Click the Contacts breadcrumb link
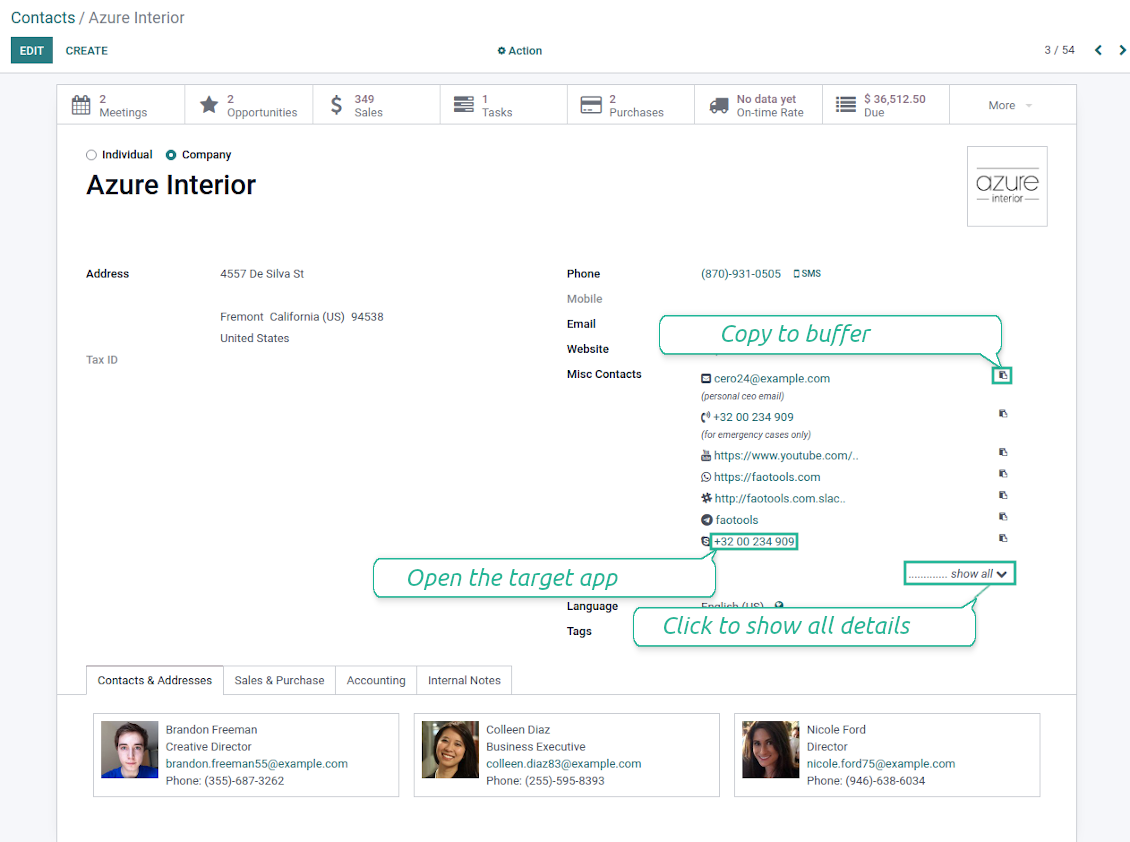This screenshot has height=842, width=1130. tap(43, 18)
